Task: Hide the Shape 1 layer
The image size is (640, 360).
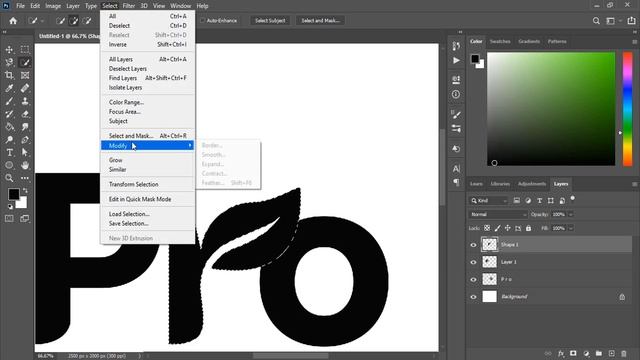Action: 473,245
